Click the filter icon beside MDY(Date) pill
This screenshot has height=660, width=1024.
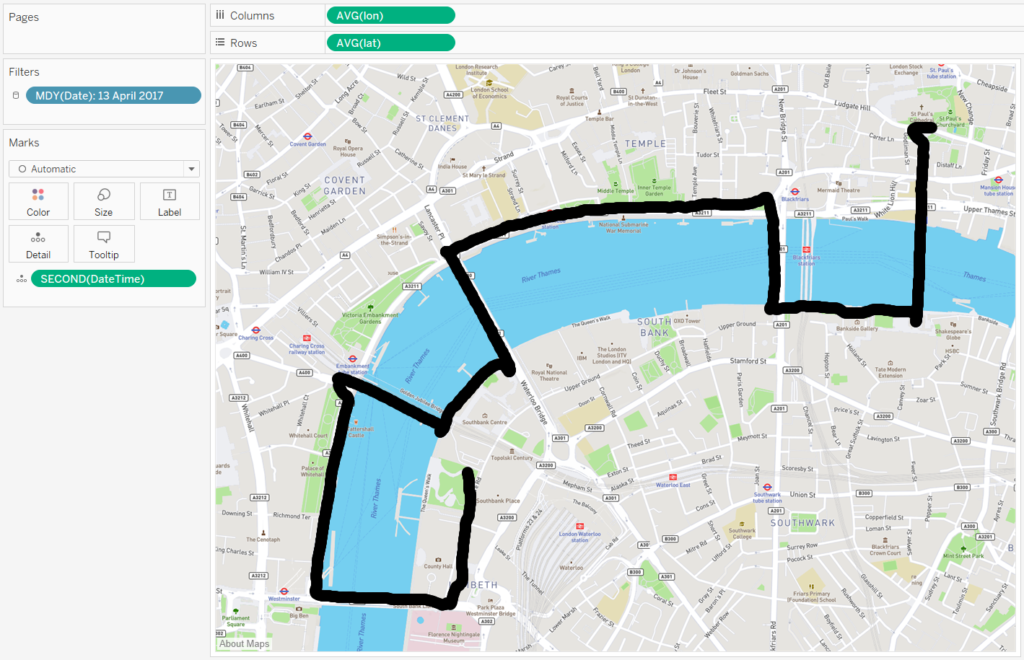tap(16, 95)
